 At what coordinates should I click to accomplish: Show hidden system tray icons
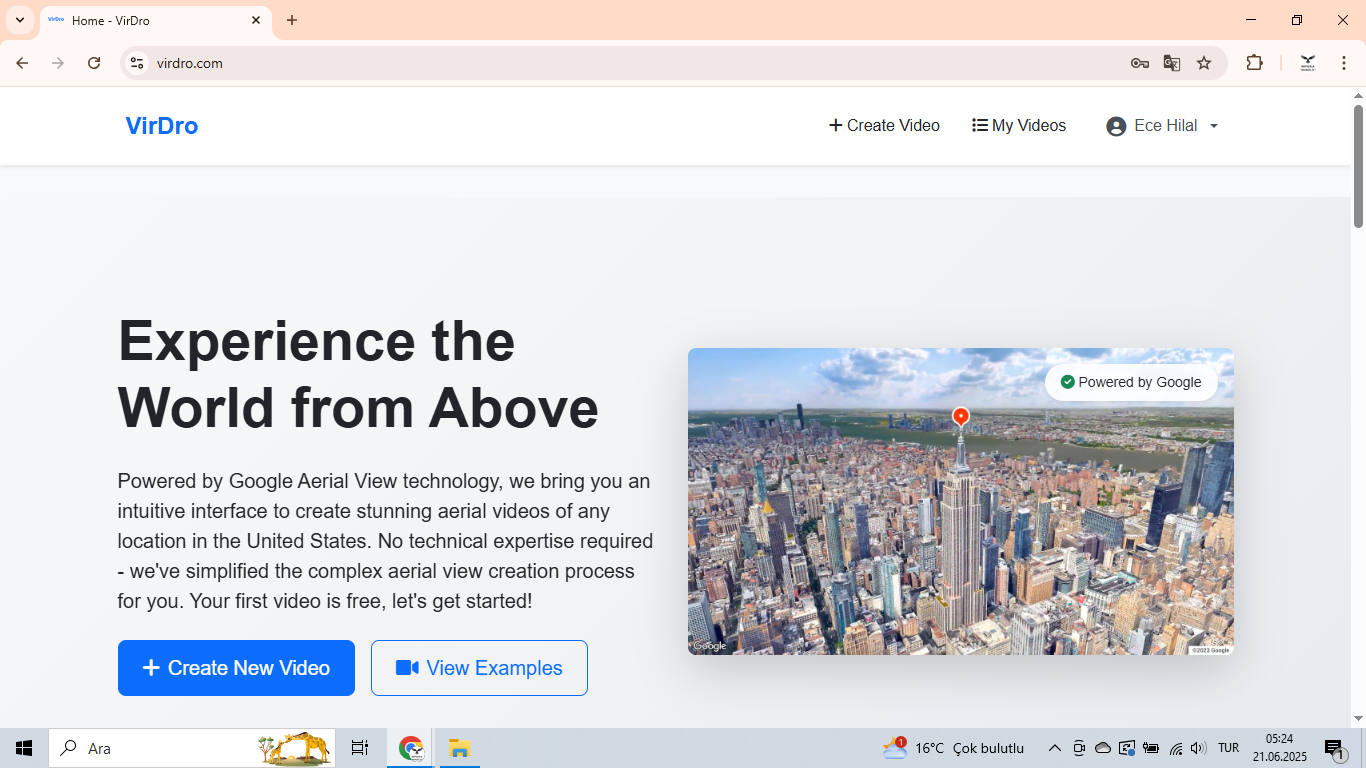(x=1054, y=748)
